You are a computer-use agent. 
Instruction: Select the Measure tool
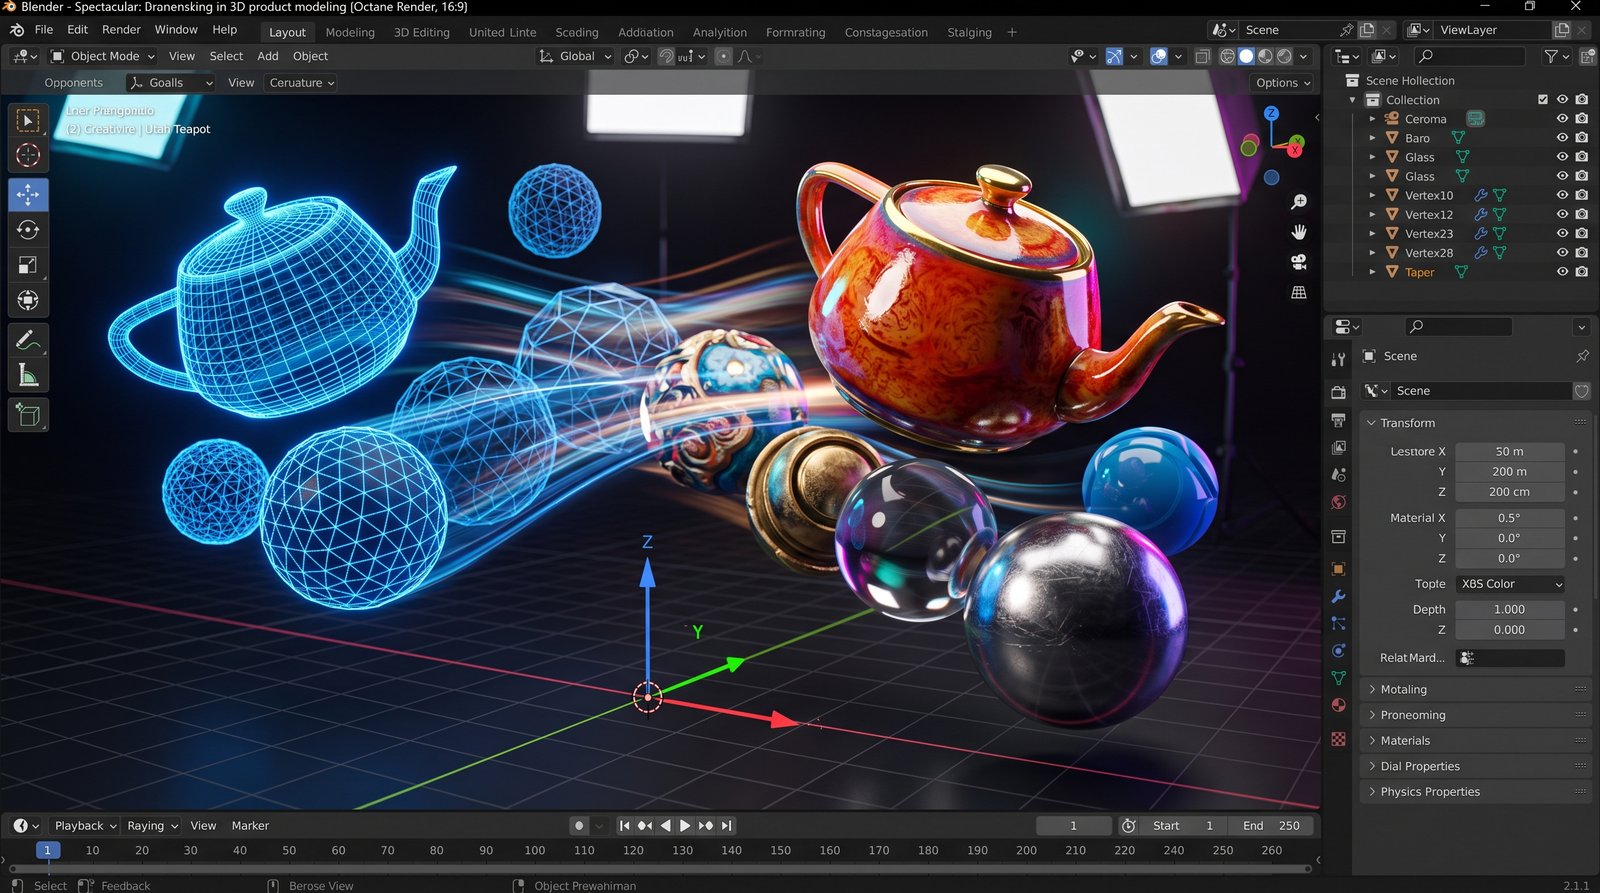click(x=28, y=375)
